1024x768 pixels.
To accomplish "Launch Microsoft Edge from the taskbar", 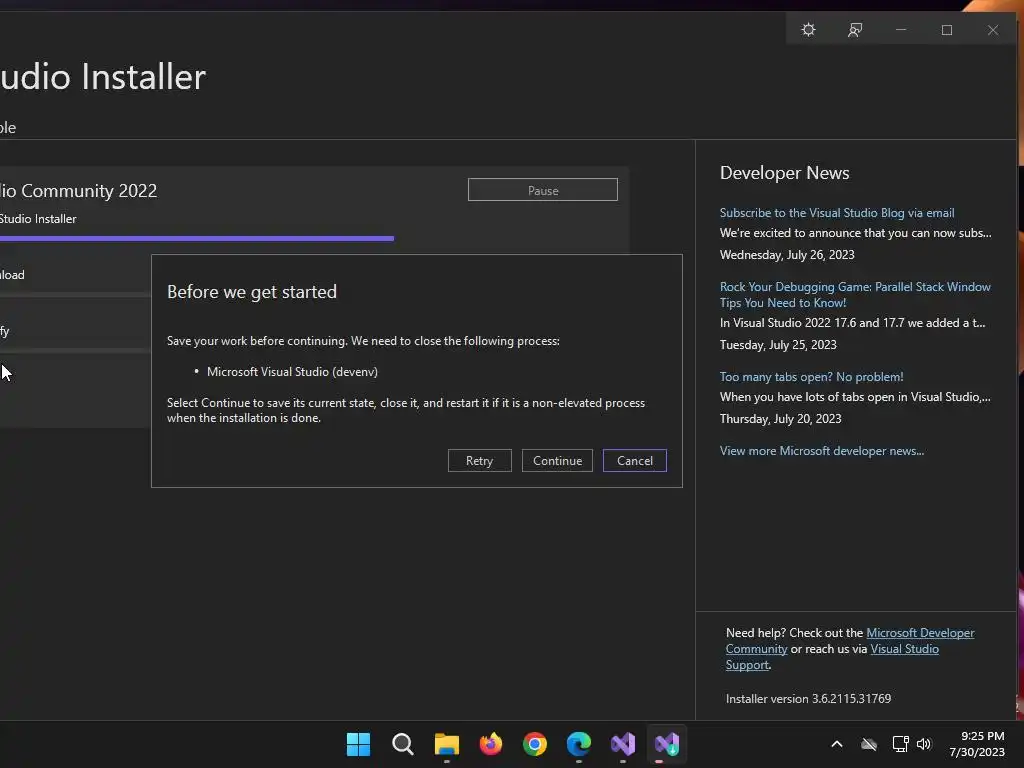I will coord(579,744).
